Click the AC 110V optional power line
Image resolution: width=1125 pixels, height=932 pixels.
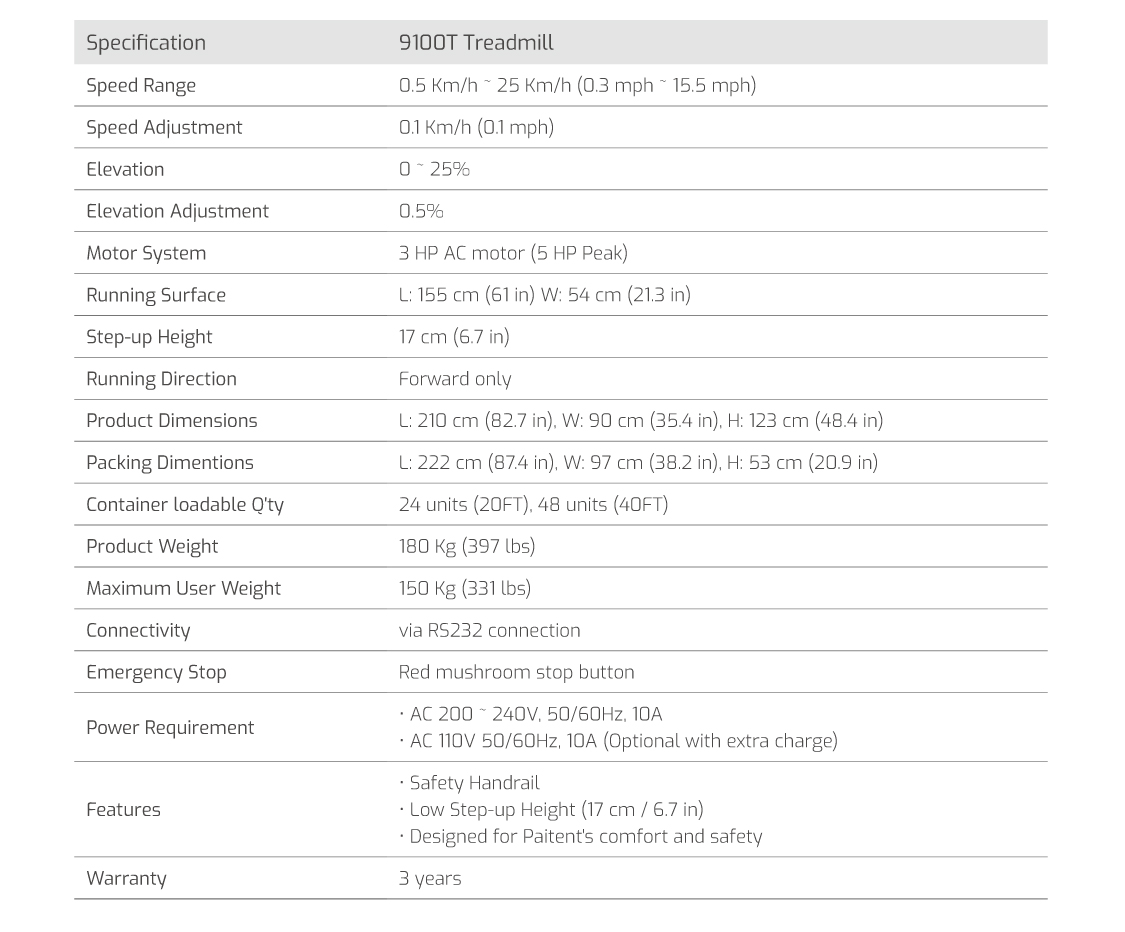(618, 741)
